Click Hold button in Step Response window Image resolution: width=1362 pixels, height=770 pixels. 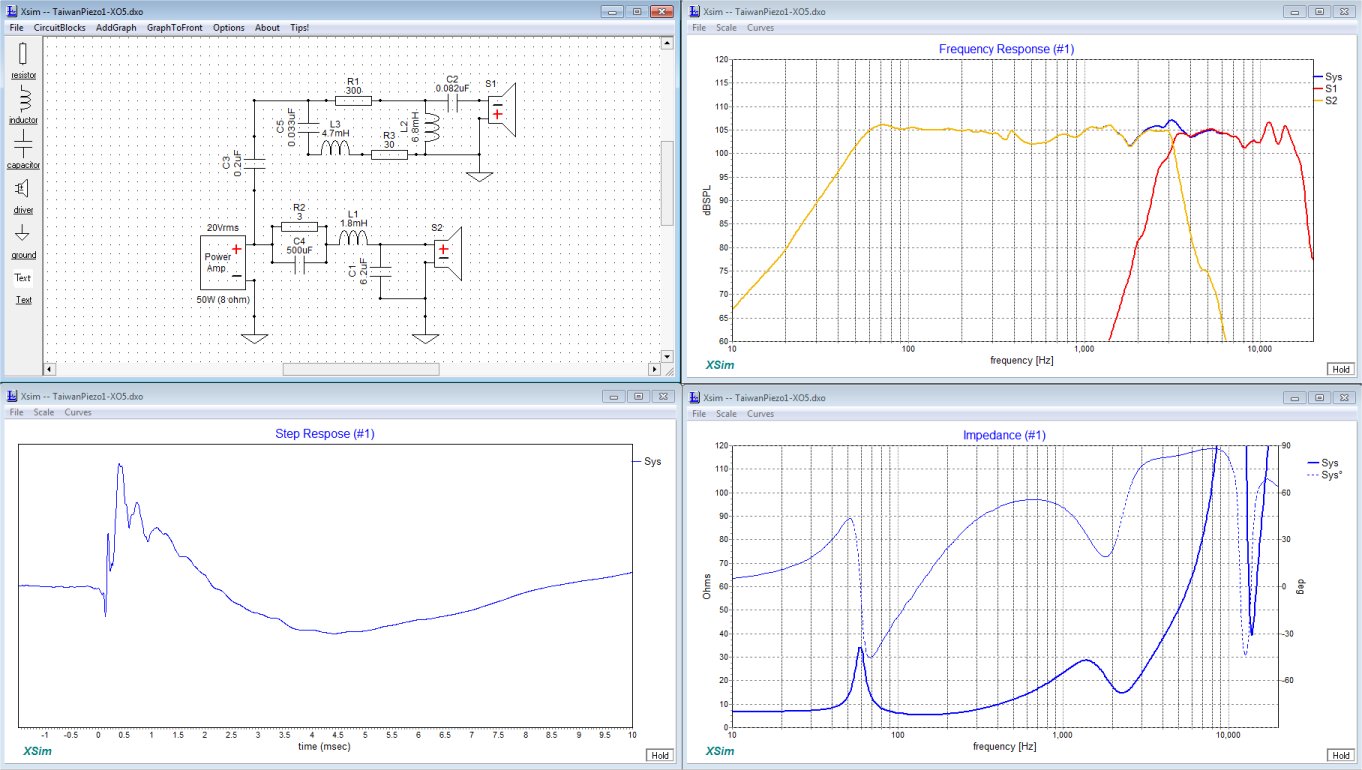point(659,755)
